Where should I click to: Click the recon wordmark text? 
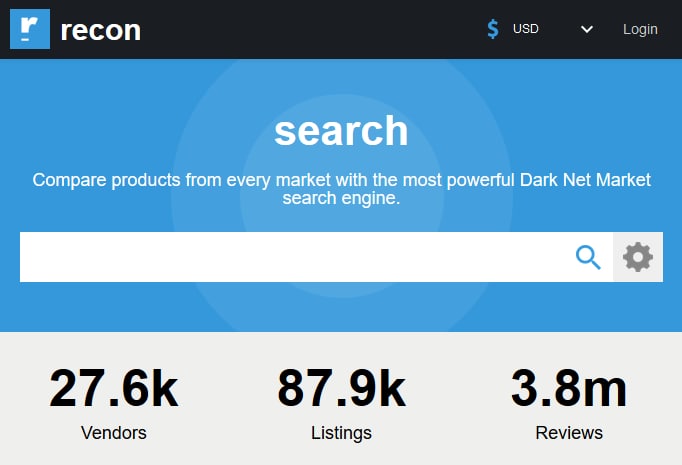100,30
